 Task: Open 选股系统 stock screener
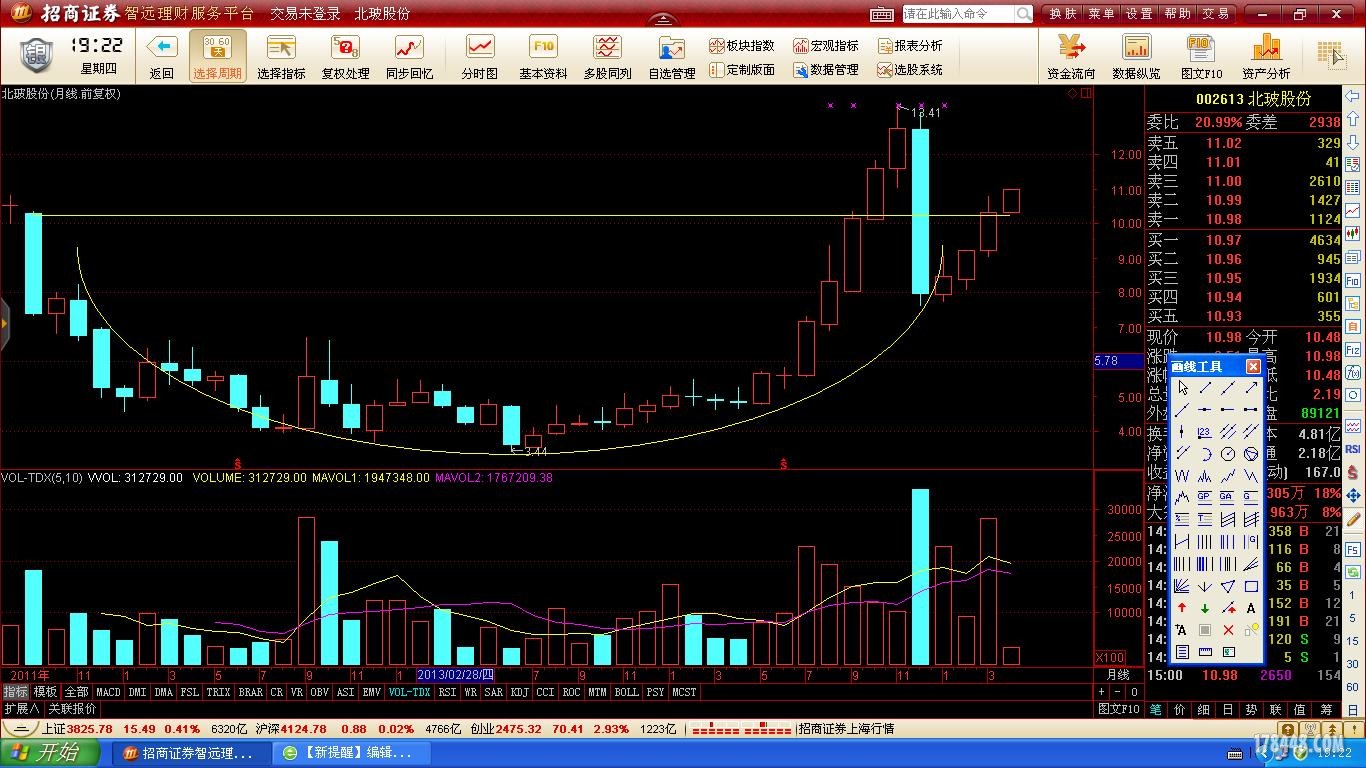[909, 70]
